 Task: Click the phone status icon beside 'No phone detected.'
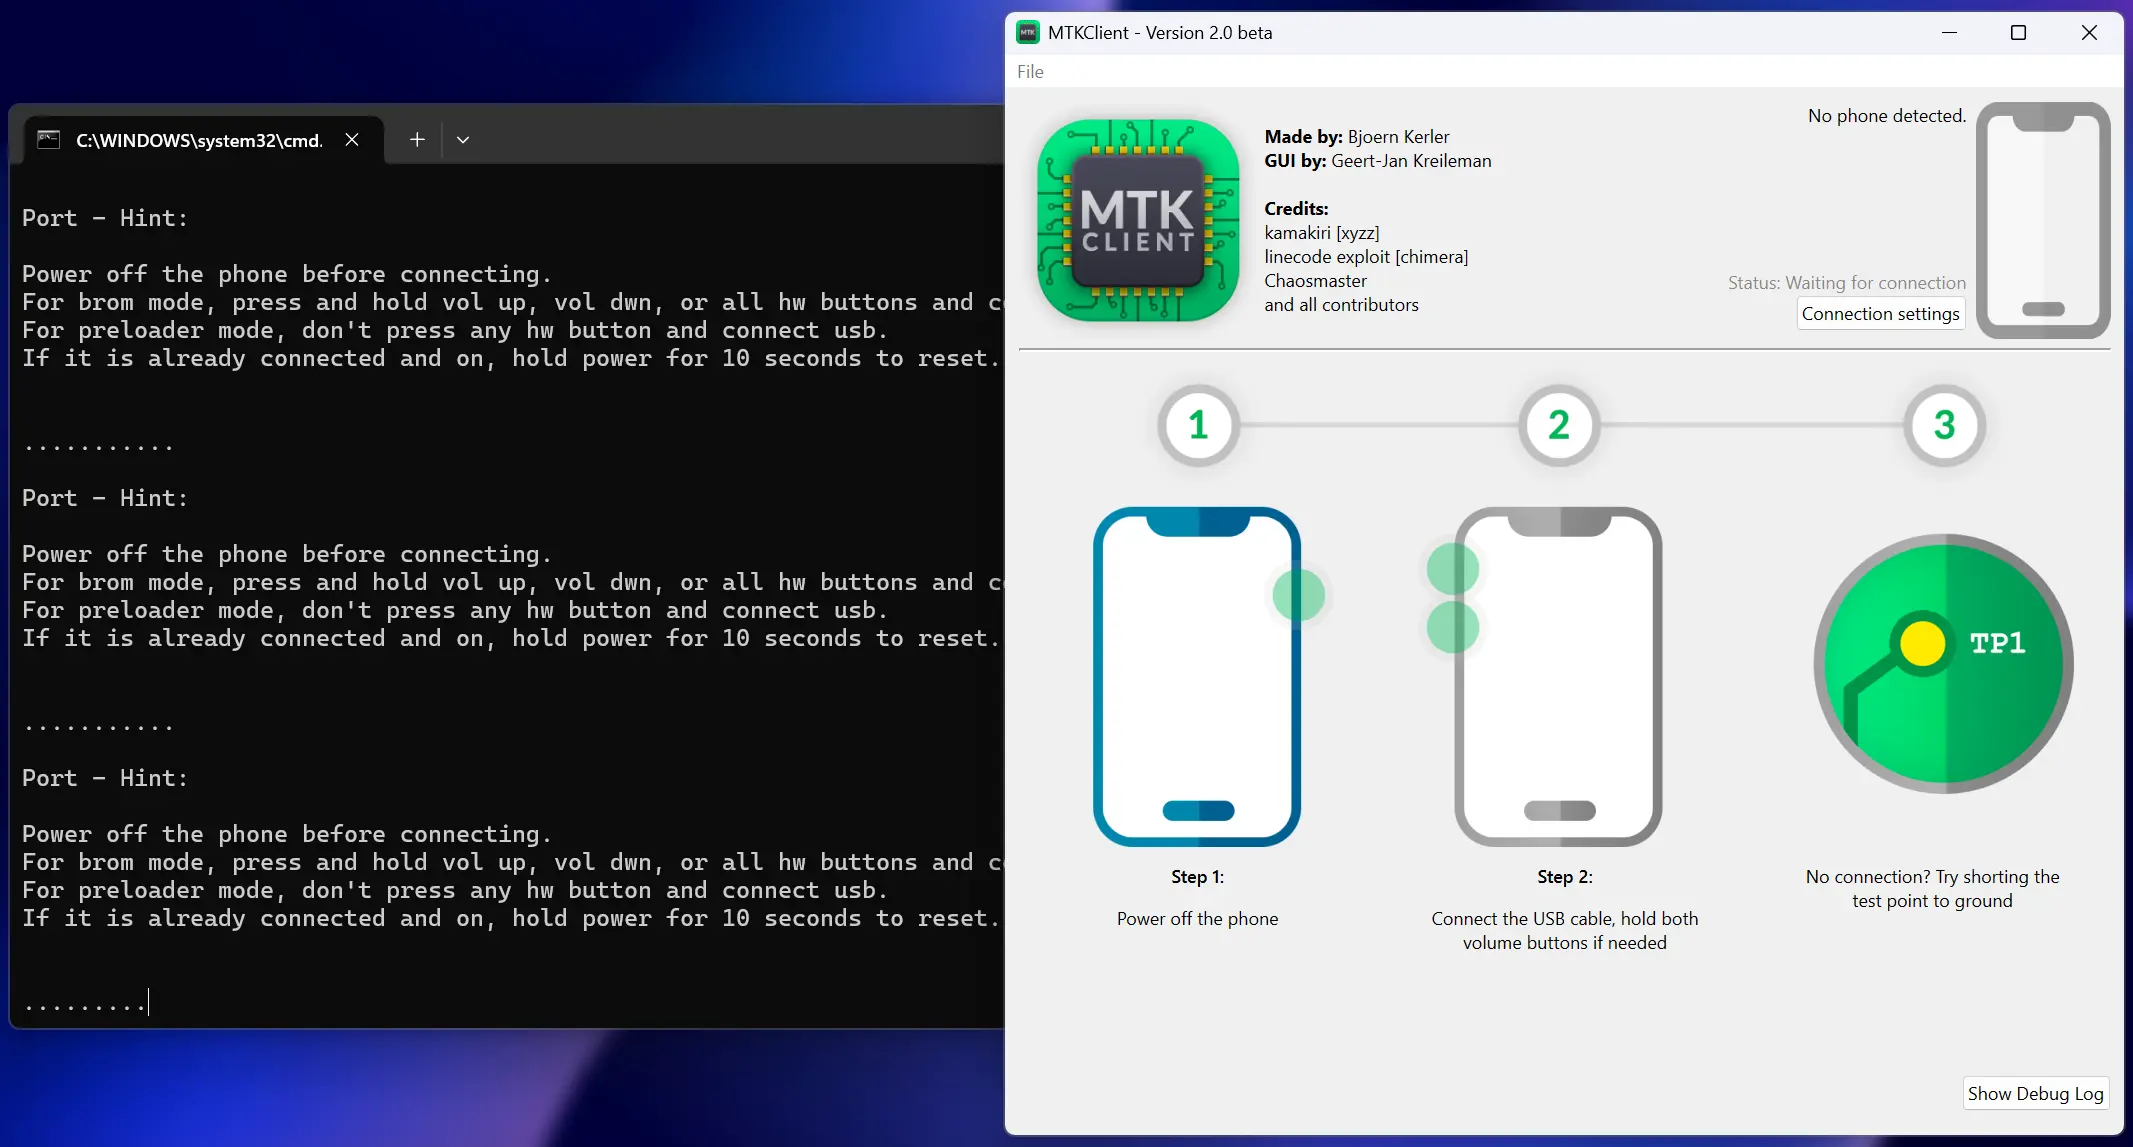click(2043, 220)
